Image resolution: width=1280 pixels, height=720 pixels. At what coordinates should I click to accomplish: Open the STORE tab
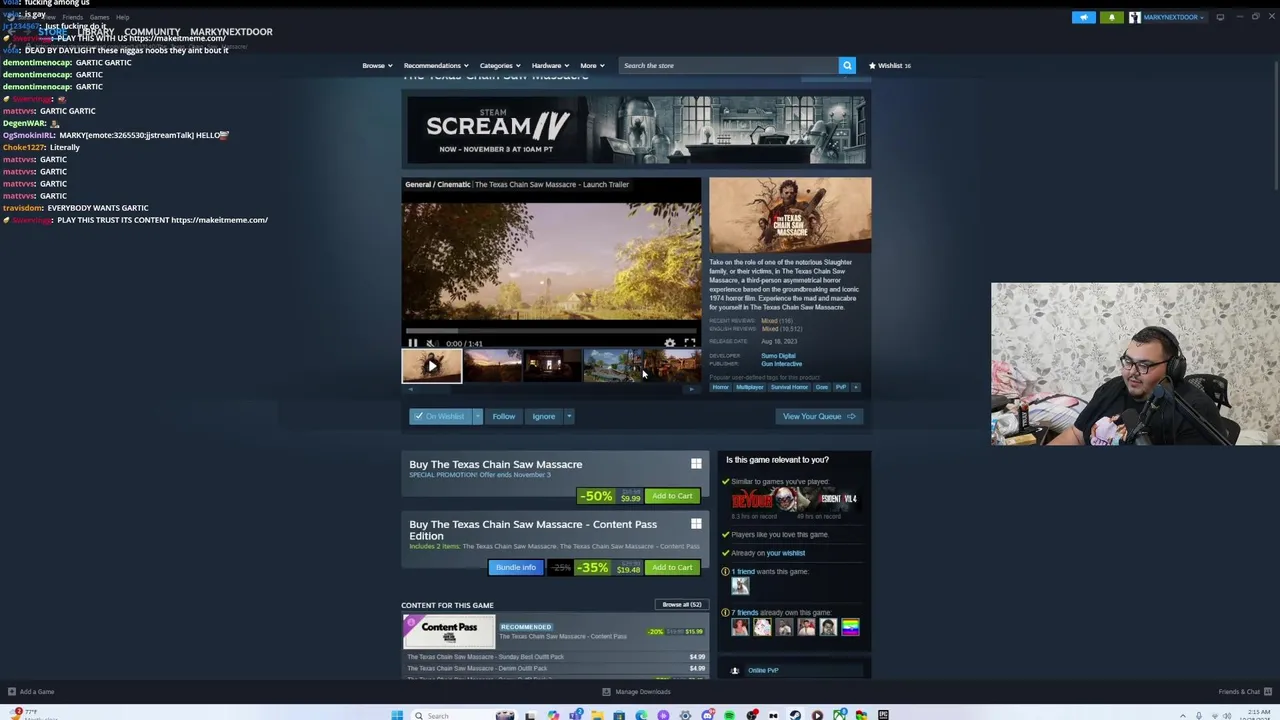tap(52, 32)
